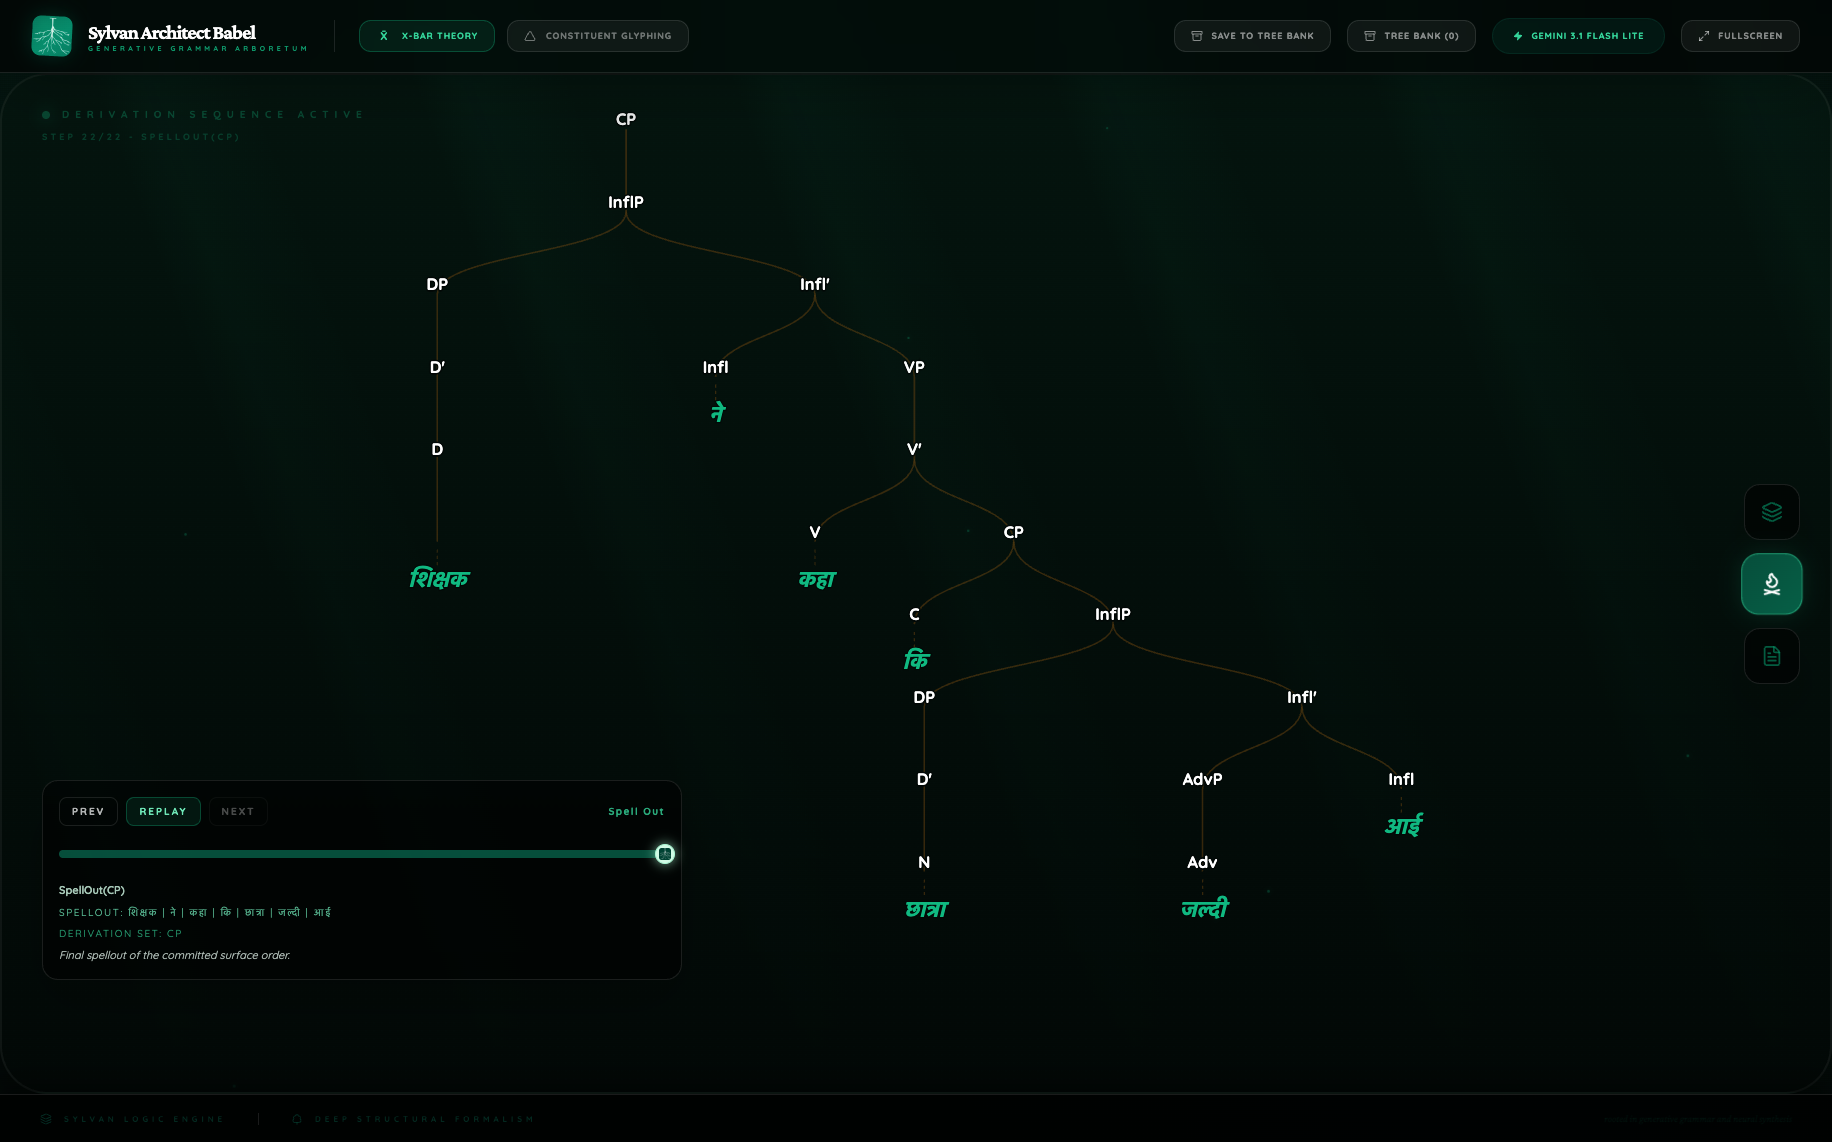Select the शिक्षक terminal node
Image resolution: width=1832 pixels, height=1142 pixels.
pos(439,577)
